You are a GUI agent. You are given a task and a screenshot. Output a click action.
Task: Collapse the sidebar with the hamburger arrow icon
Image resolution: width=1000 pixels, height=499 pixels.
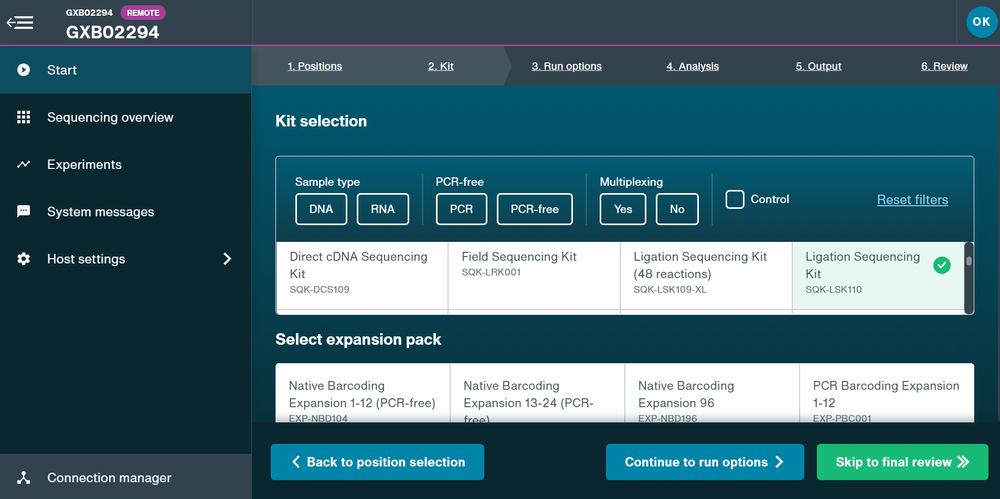pyautogui.click(x=20, y=22)
